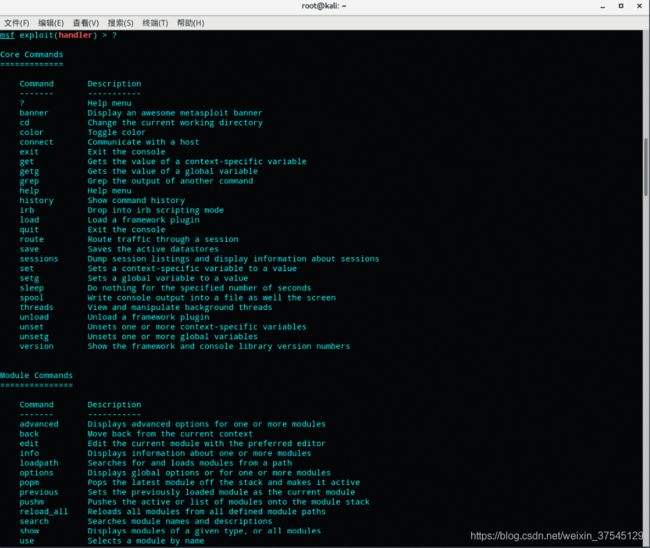Screen dimensions: 650x548
Task: Click the 'popm' module command
Action: [29, 483]
